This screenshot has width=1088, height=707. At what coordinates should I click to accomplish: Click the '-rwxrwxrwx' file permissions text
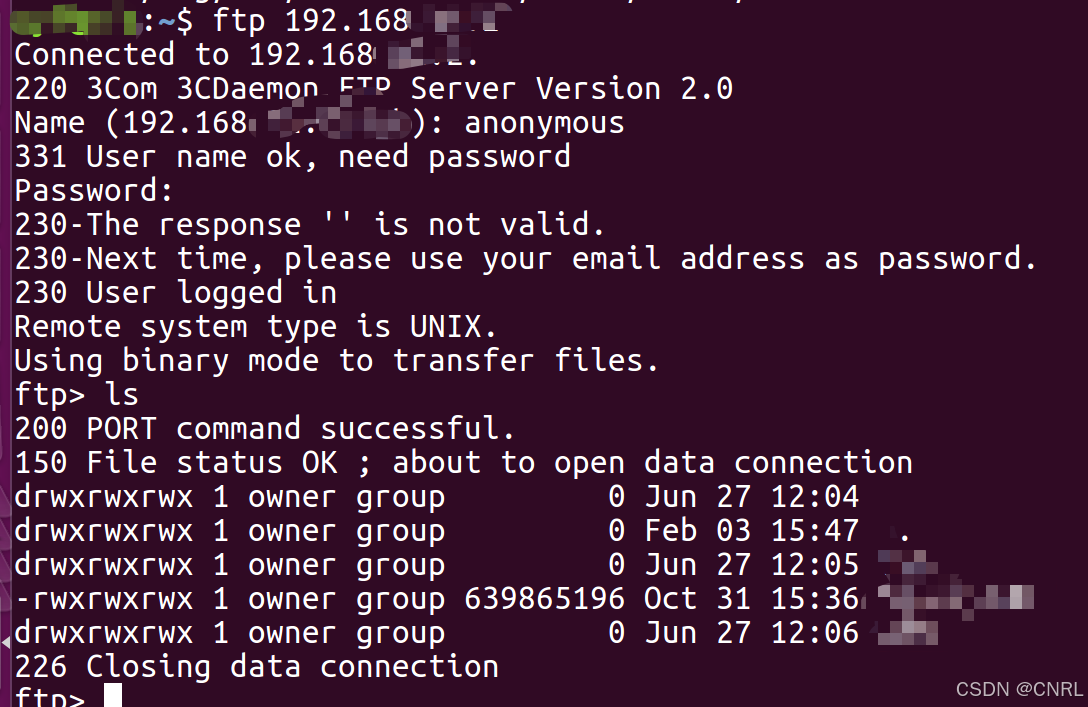tap(103, 599)
